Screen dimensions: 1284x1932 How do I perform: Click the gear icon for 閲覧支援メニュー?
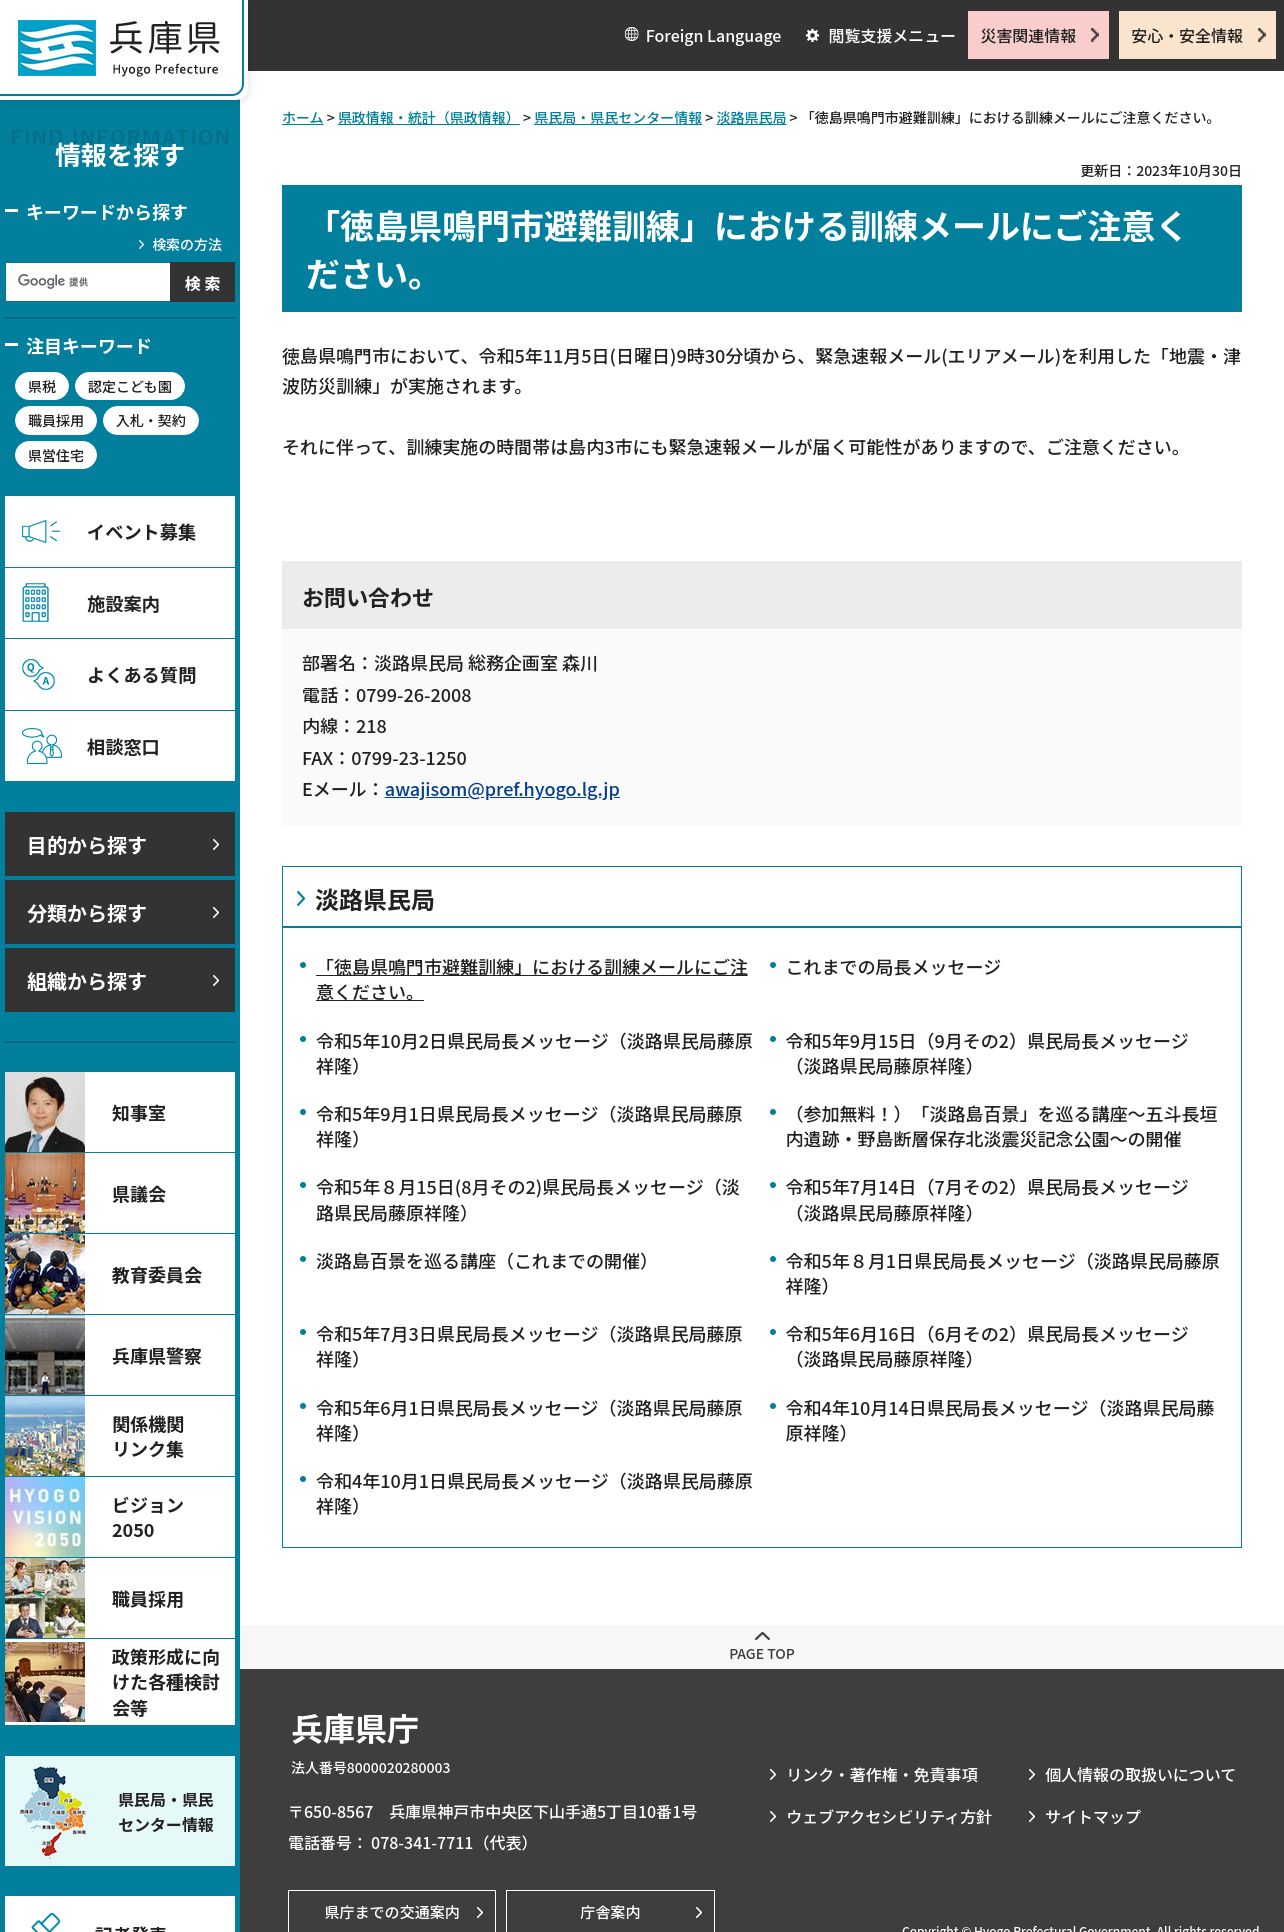(x=812, y=35)
